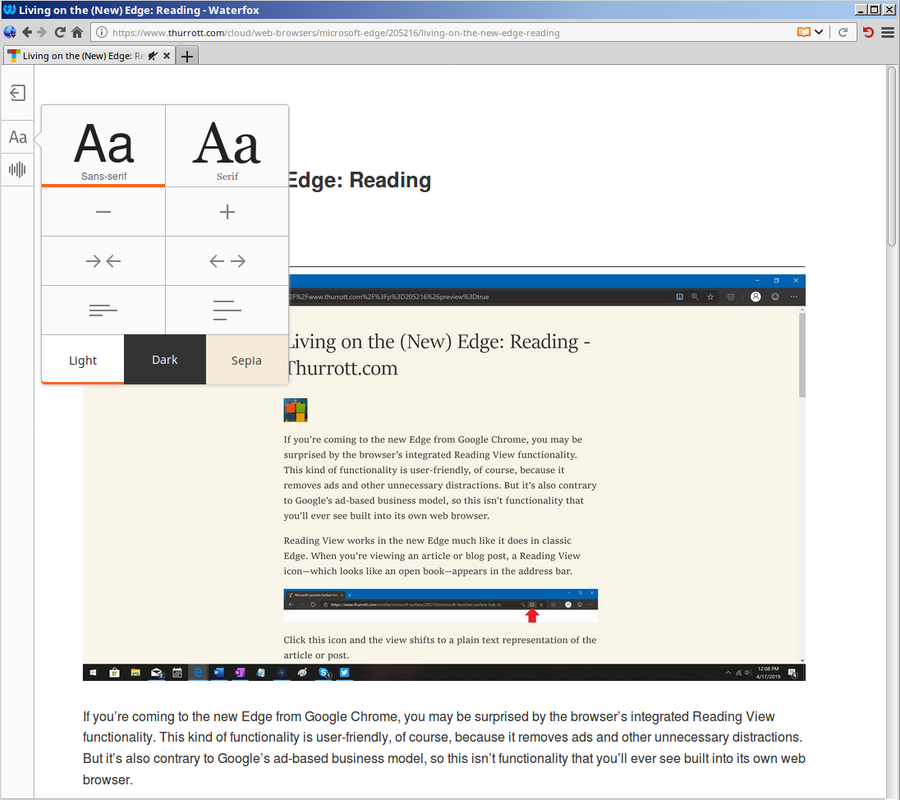Image resolution: width=900 pixels, height=800 pixels.
Task: Open the Narrate audio waveform button
Action: tap(17, 169)
